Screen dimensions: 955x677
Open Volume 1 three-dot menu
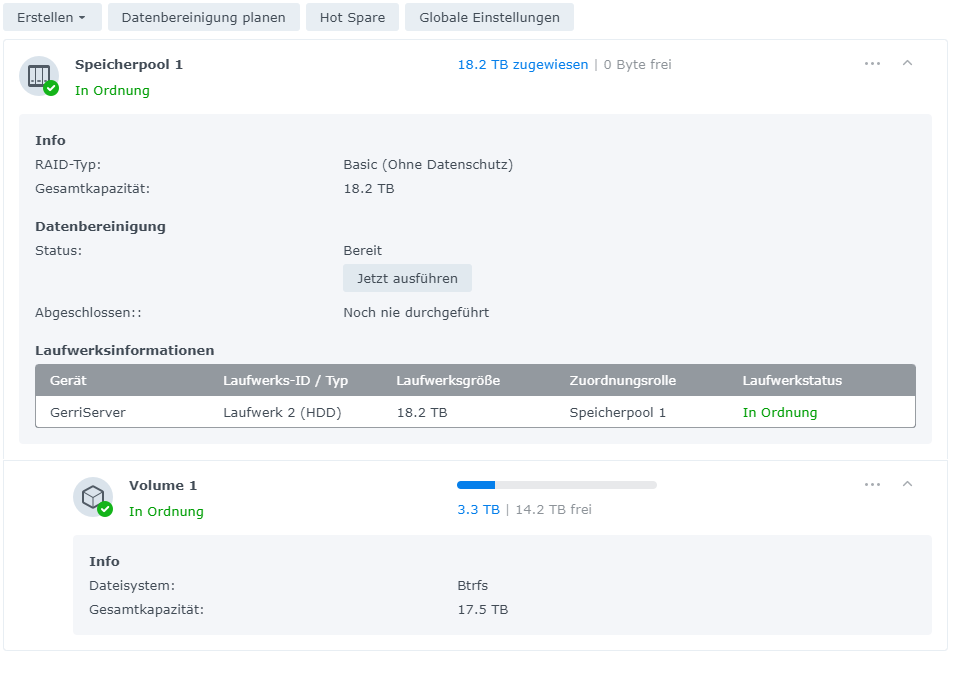[x=872, y=485]
